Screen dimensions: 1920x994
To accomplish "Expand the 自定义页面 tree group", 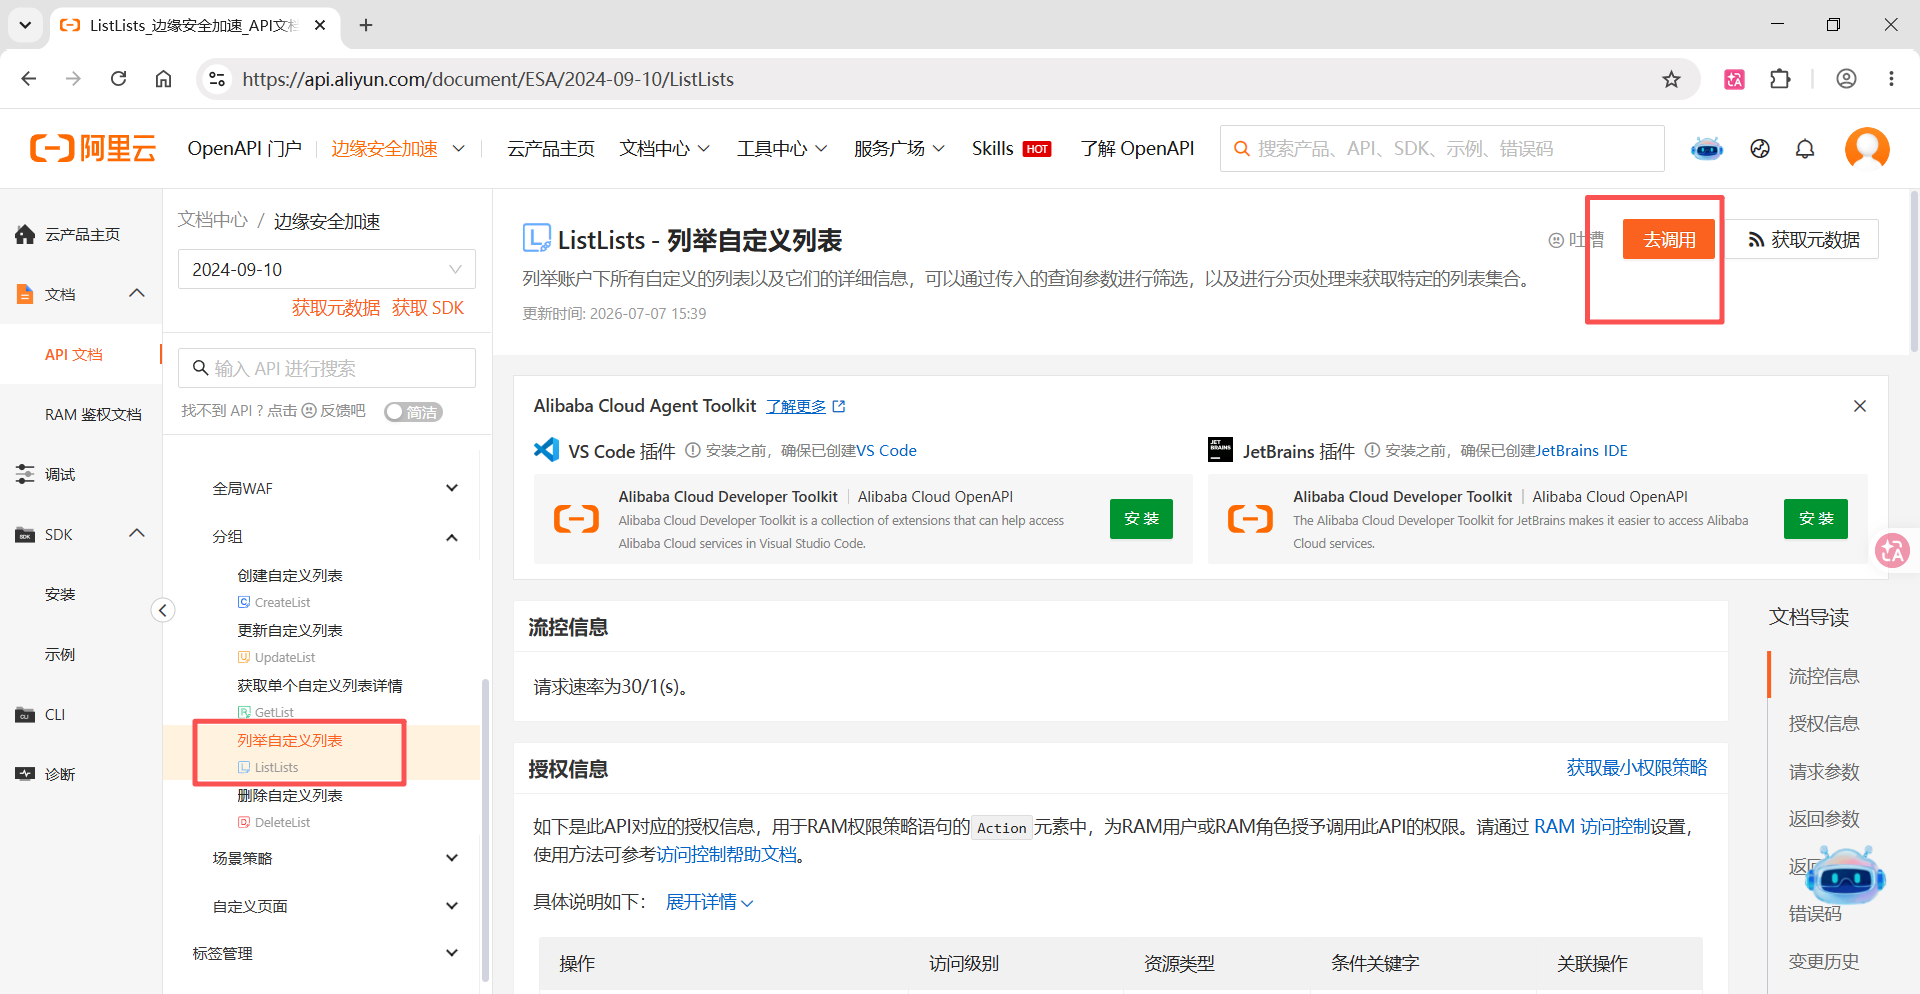I will pyautogui.click(x=452, y=906).
